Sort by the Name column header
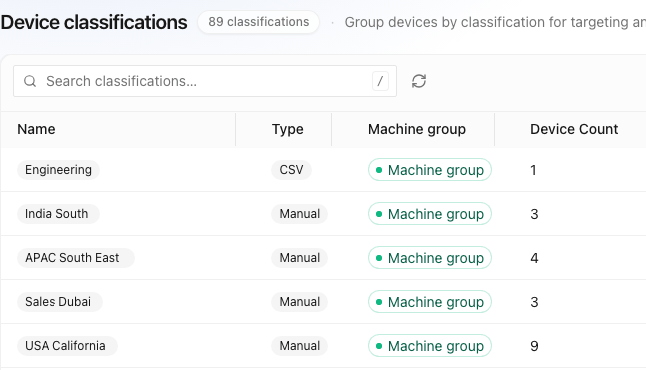Image resolution: width=646 pixels, height=370 pixels. click(36, 129)
